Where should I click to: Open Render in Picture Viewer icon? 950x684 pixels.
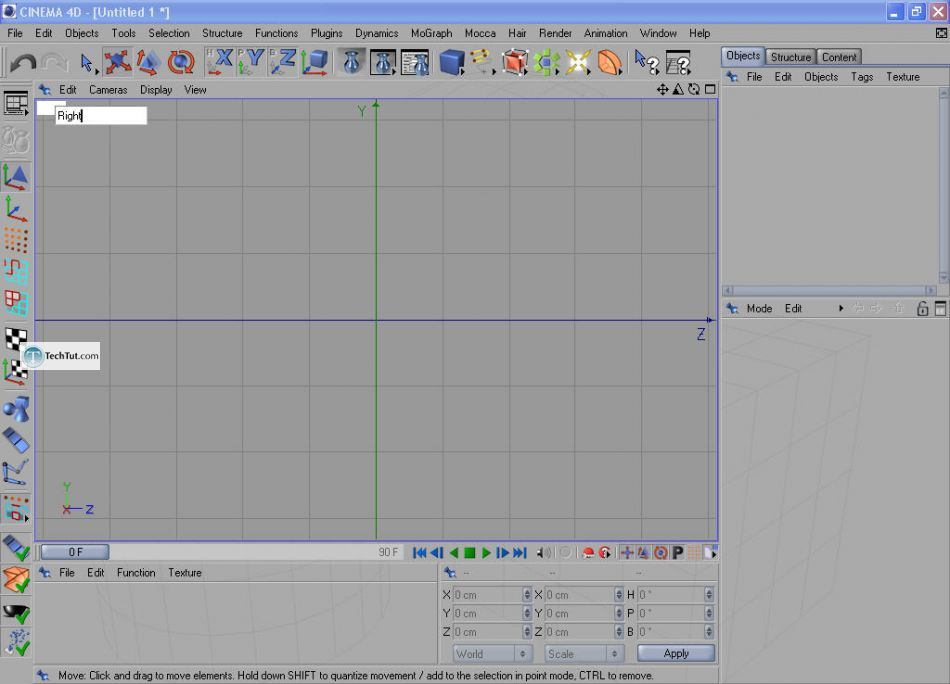383,62
